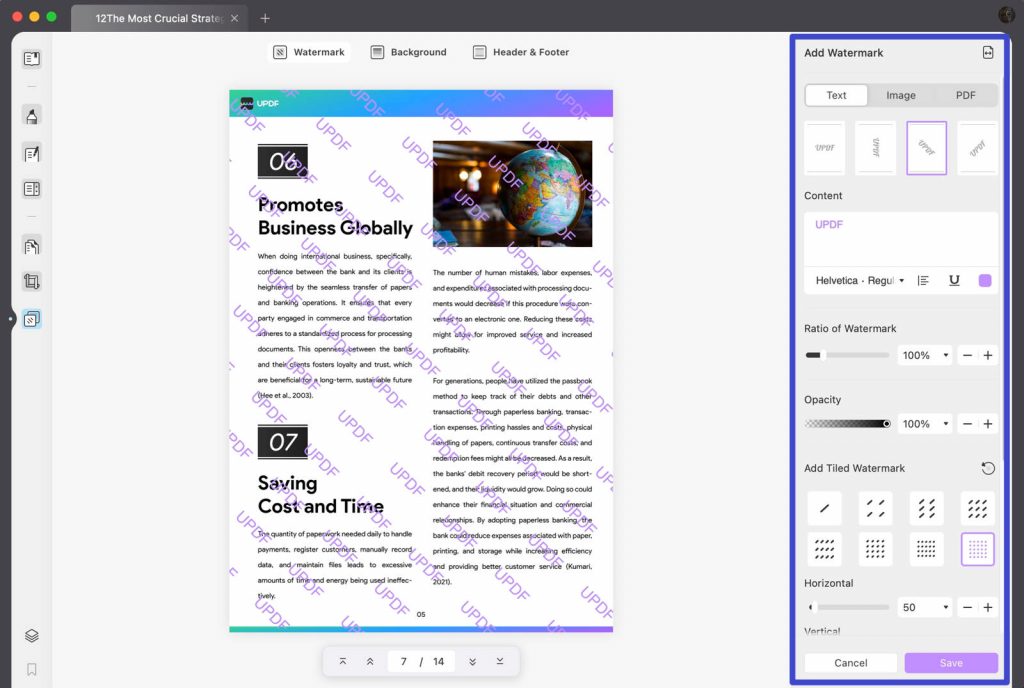
Task: Select horizontal UPDF watermark layout thumbnail
Action: coord(825,148)
